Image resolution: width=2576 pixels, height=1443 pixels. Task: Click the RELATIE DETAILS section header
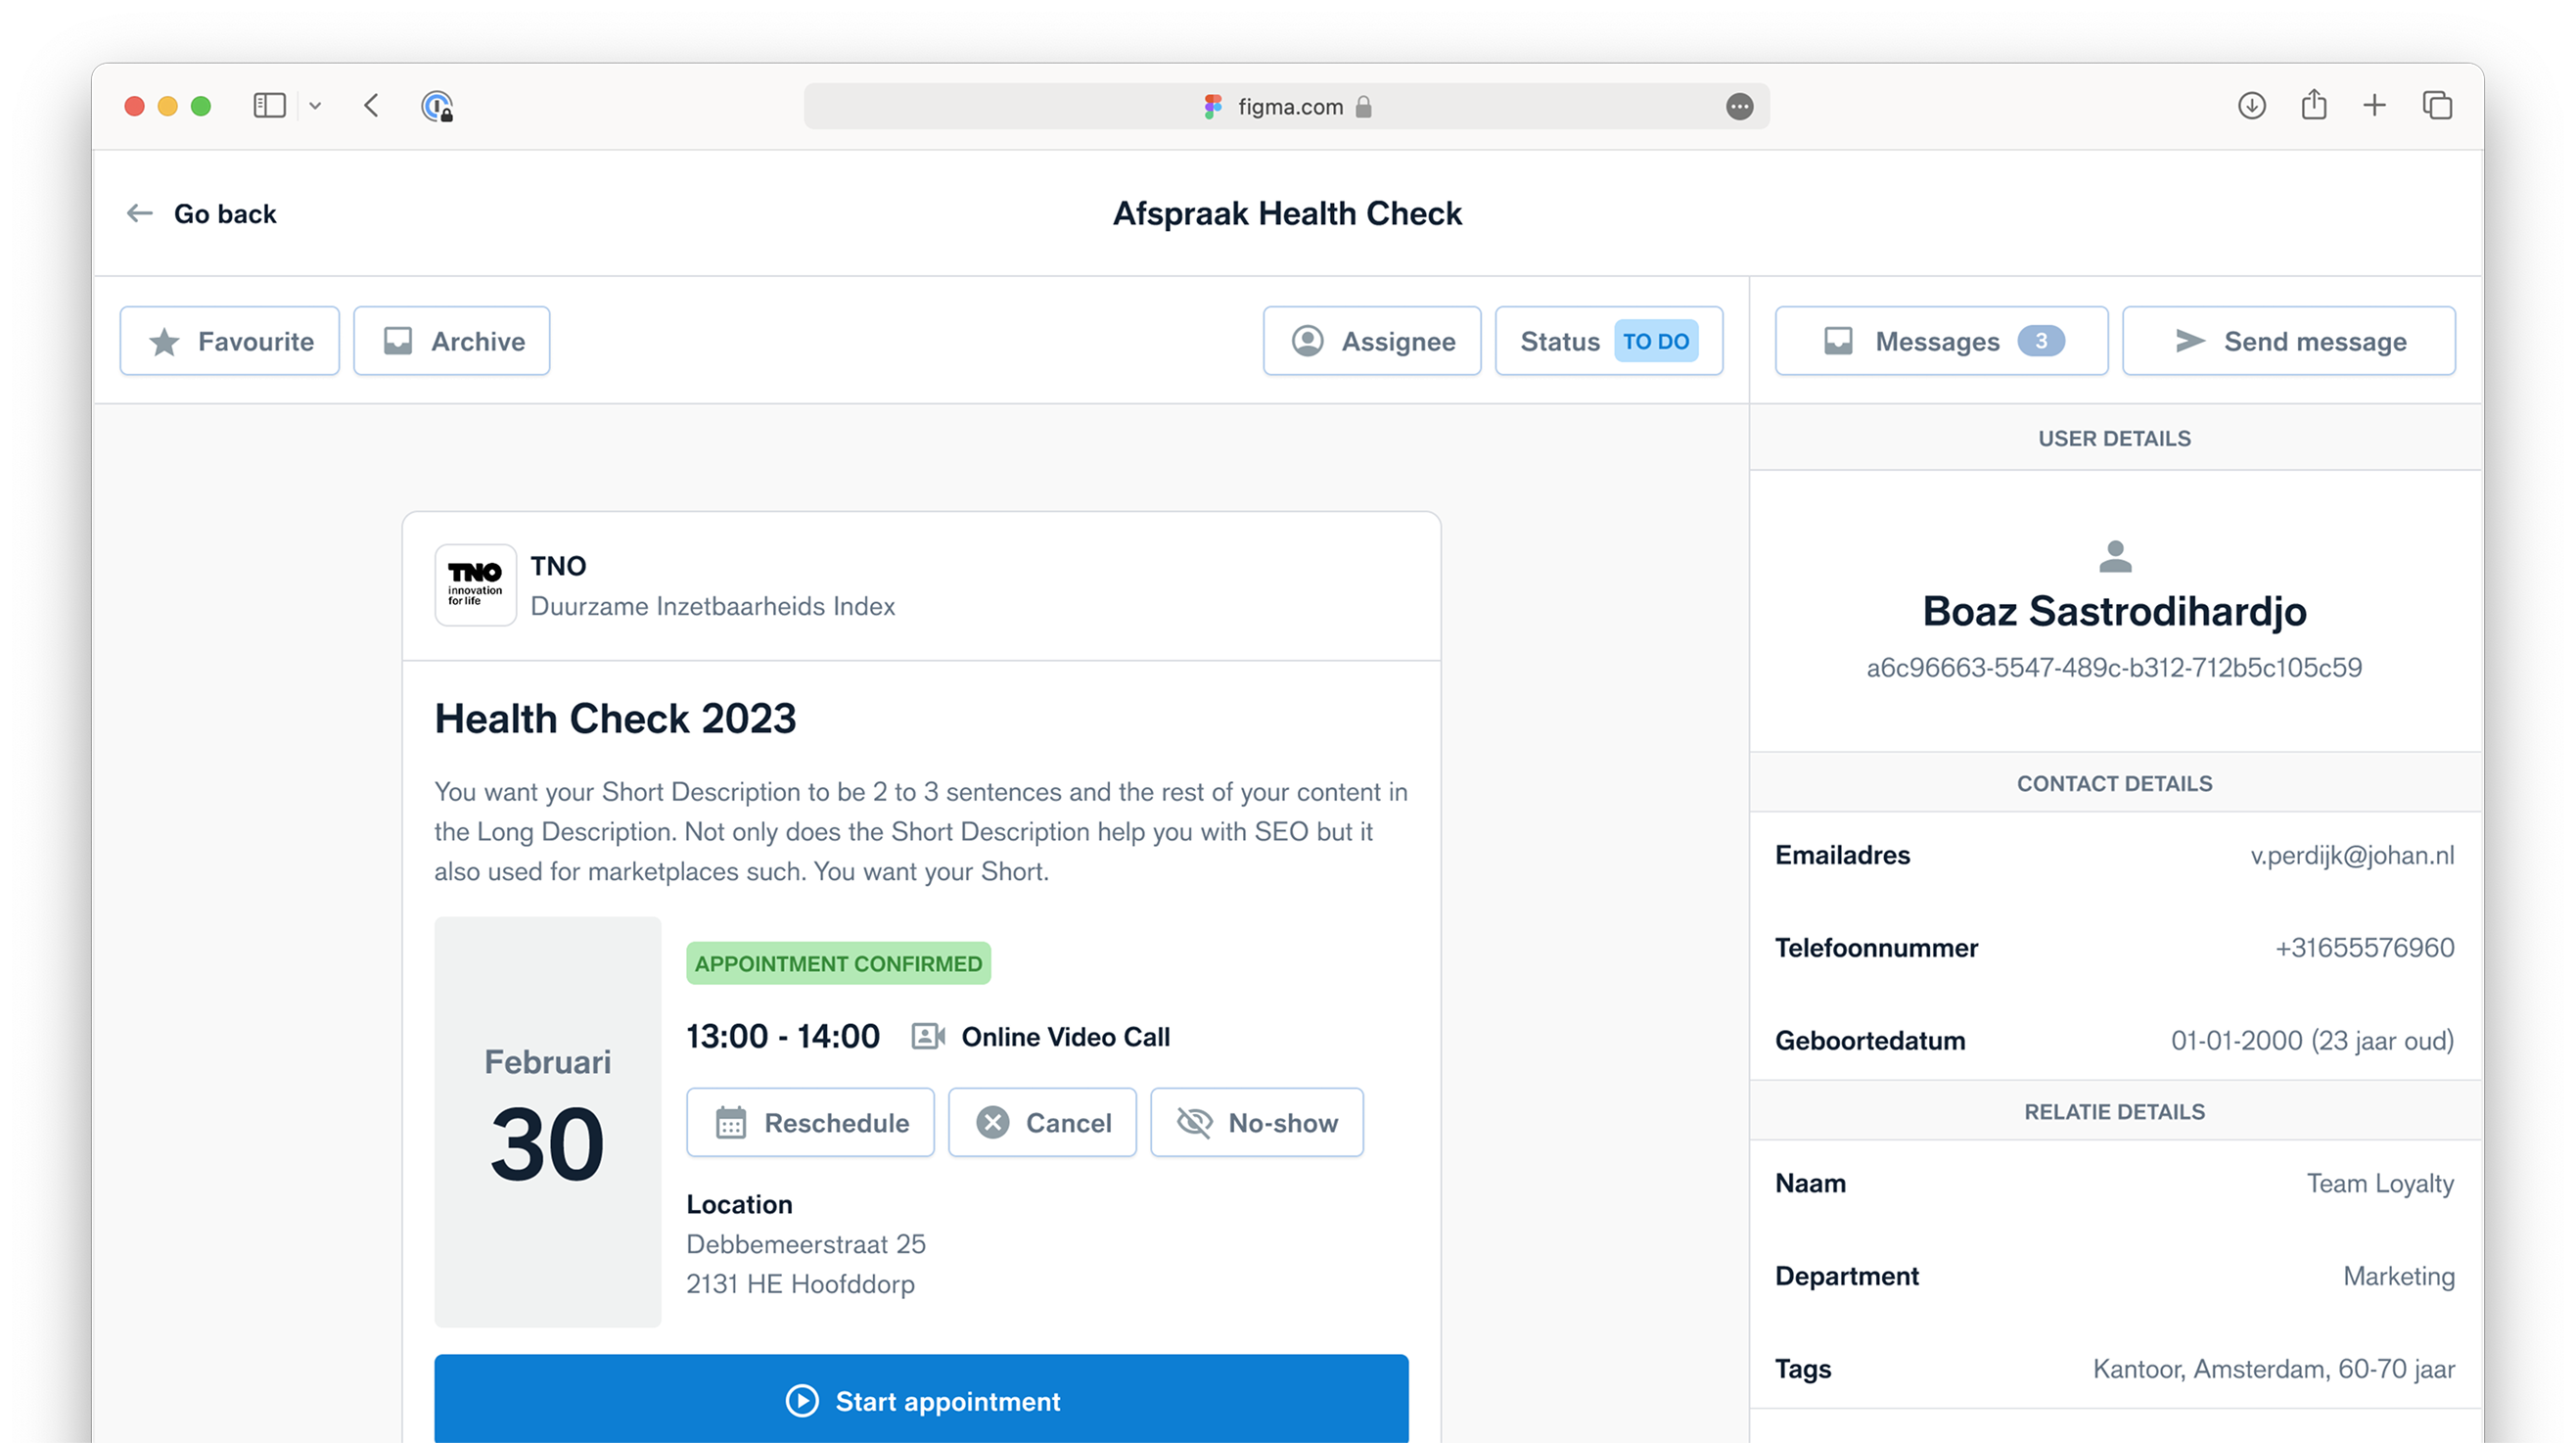(x=2114, y=1111)
